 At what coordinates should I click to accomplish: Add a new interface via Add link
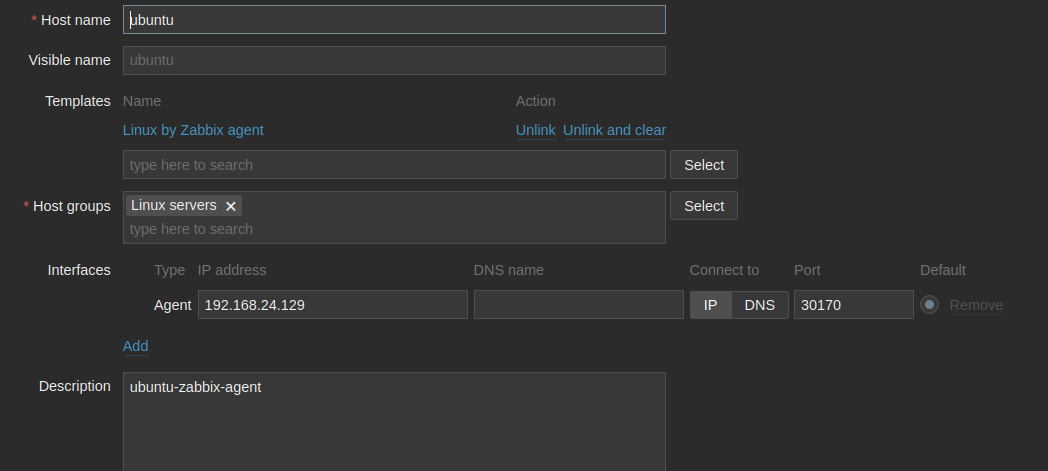(x=135, y=346)
